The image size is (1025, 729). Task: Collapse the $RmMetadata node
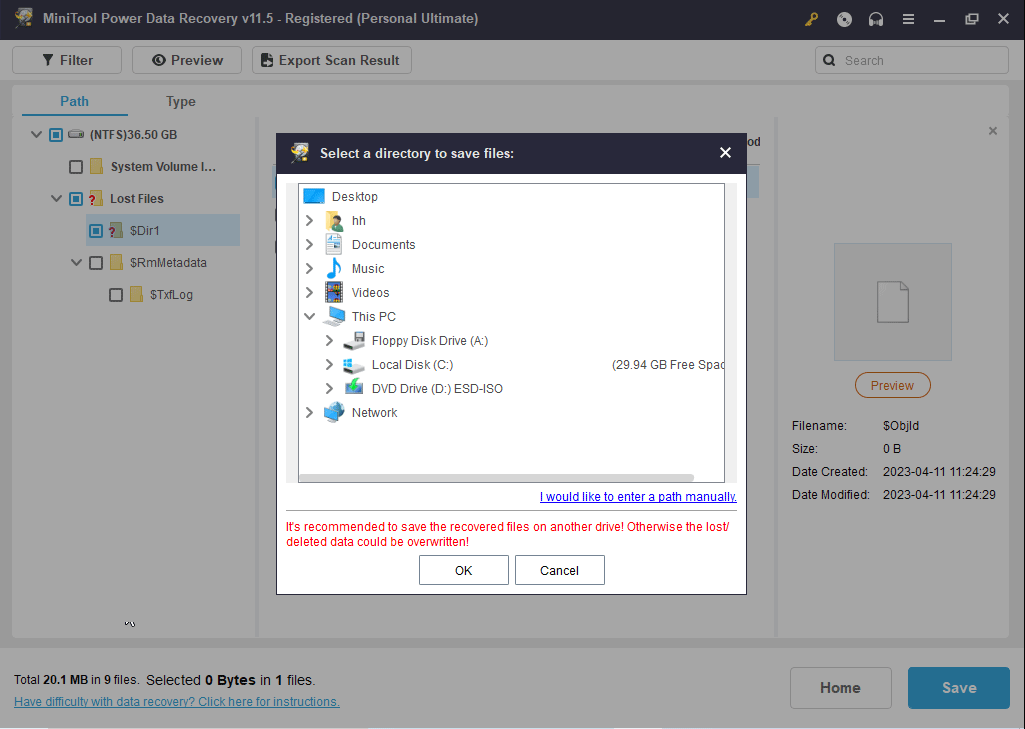[76, 262]
